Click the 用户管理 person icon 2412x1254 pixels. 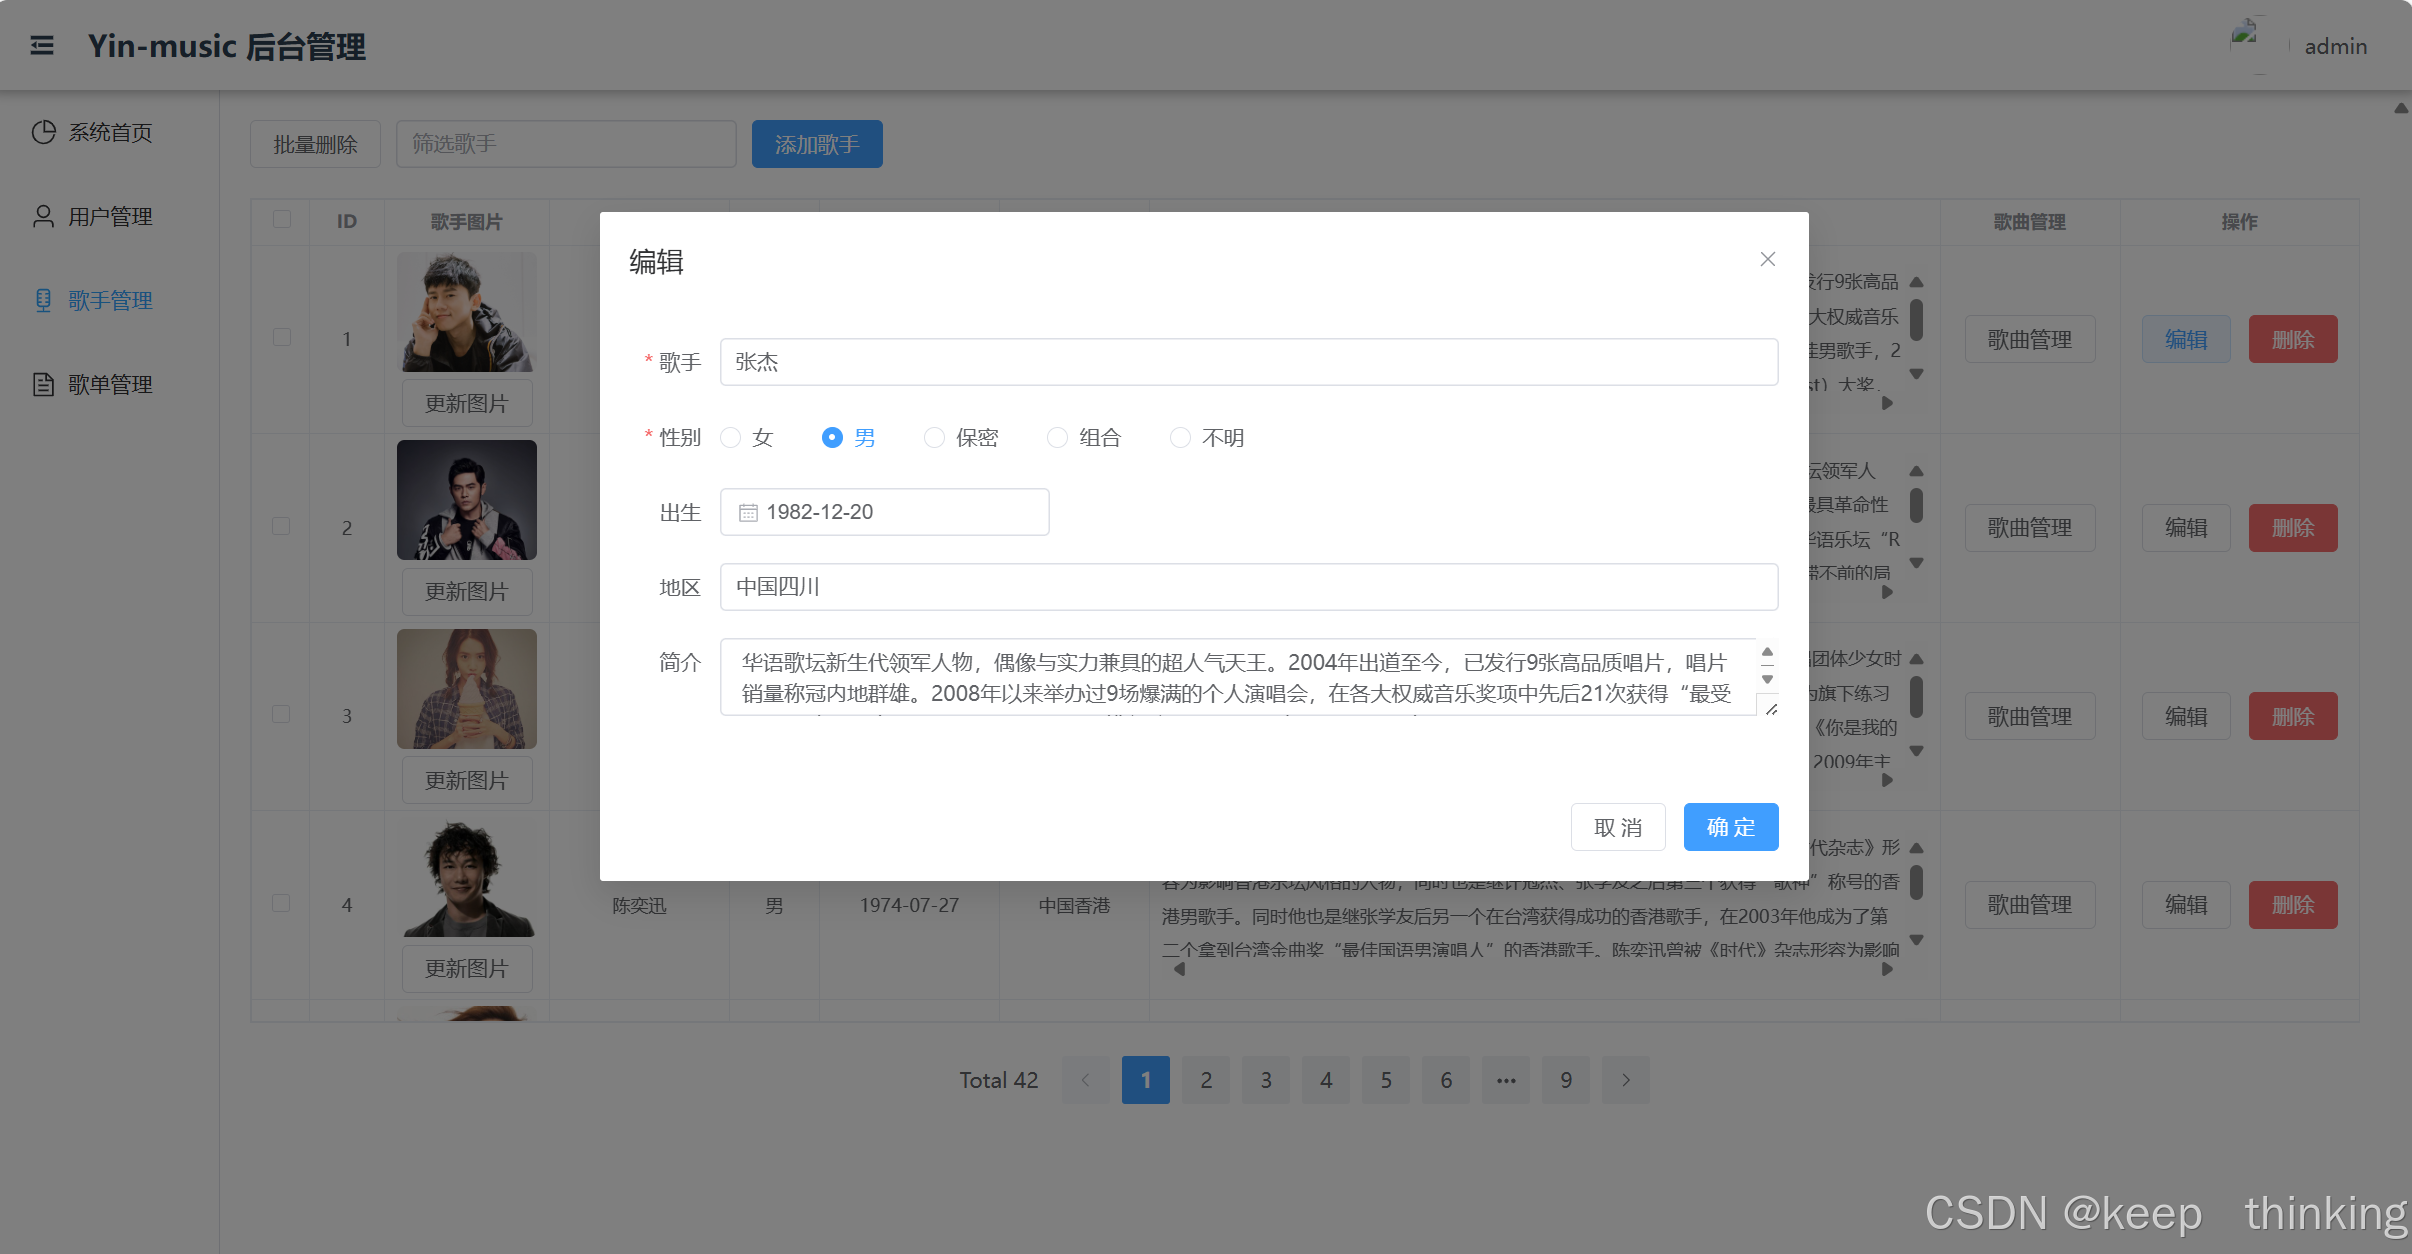(x=43, y=216)
